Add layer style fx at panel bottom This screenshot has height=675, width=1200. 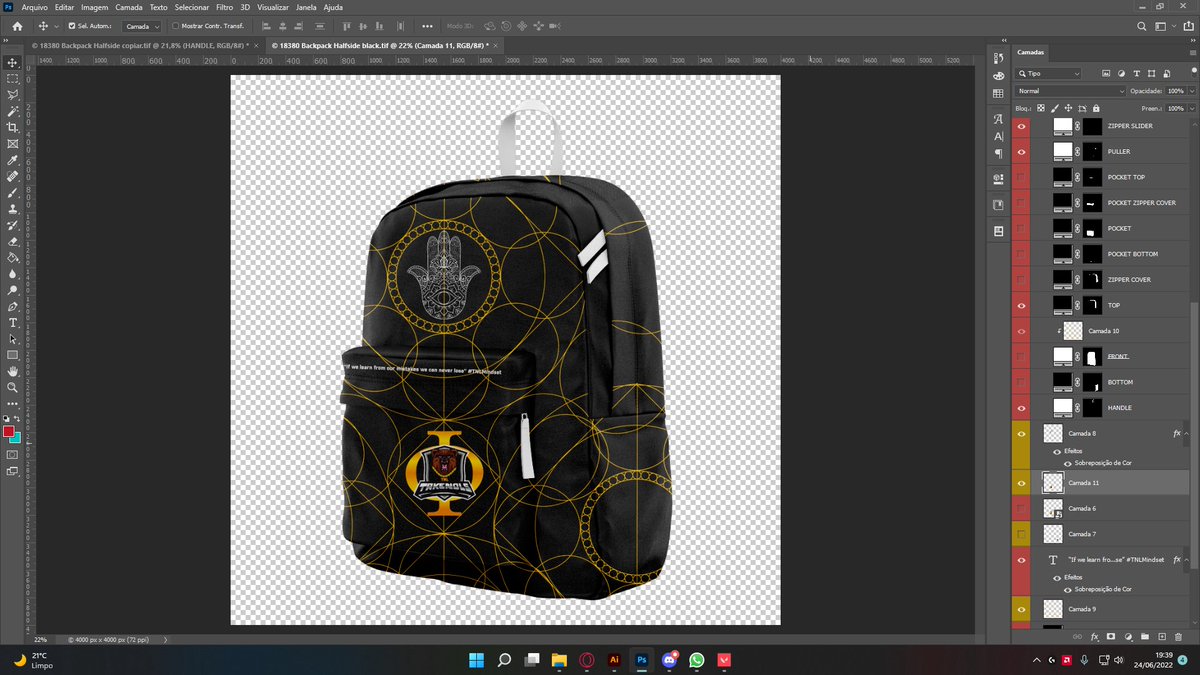coord(1095,636)
